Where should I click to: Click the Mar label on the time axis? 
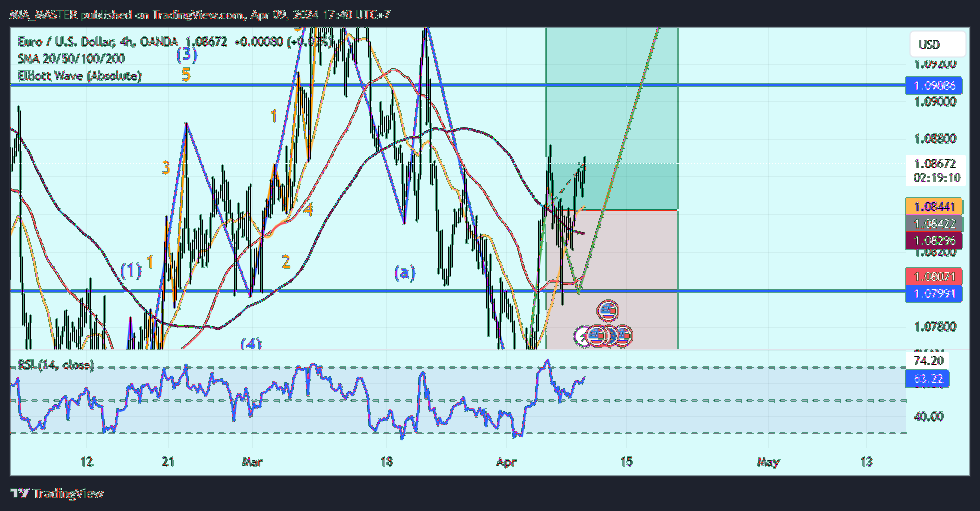252,462
